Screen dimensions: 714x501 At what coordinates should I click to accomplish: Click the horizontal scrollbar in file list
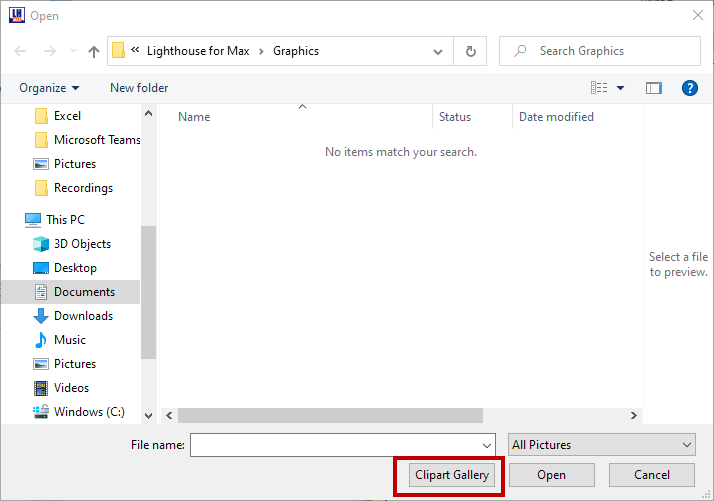pos(330,415)
